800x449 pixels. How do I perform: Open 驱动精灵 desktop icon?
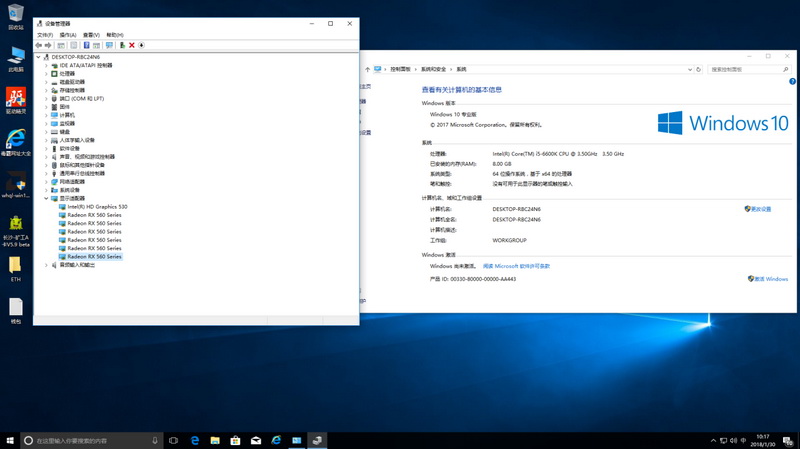pyautogui.click(x=16, y=101)
